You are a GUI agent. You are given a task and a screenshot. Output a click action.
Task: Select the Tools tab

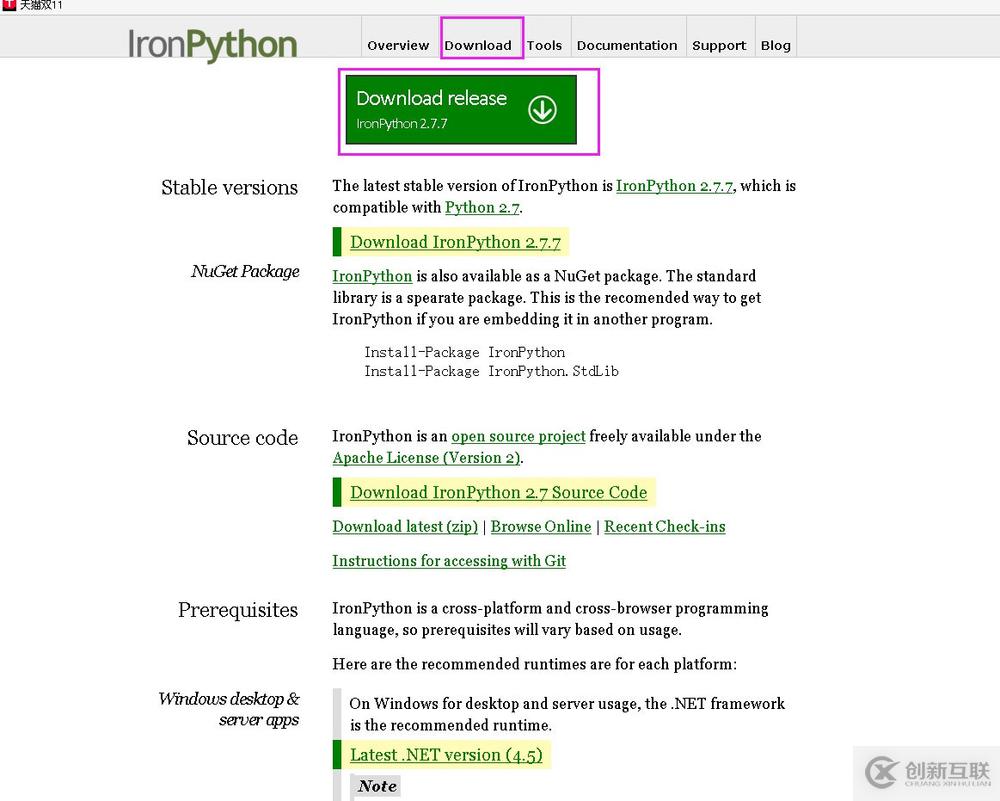(545, 45)
